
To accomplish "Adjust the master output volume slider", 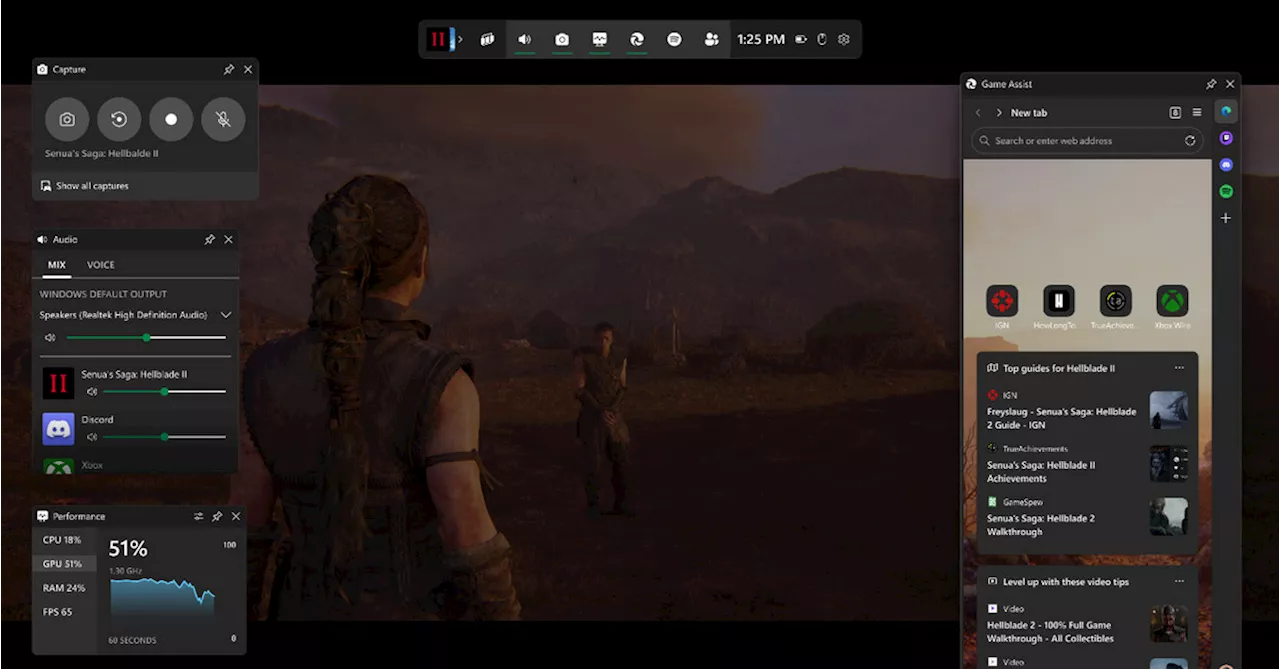I will (x=146, y=338).
